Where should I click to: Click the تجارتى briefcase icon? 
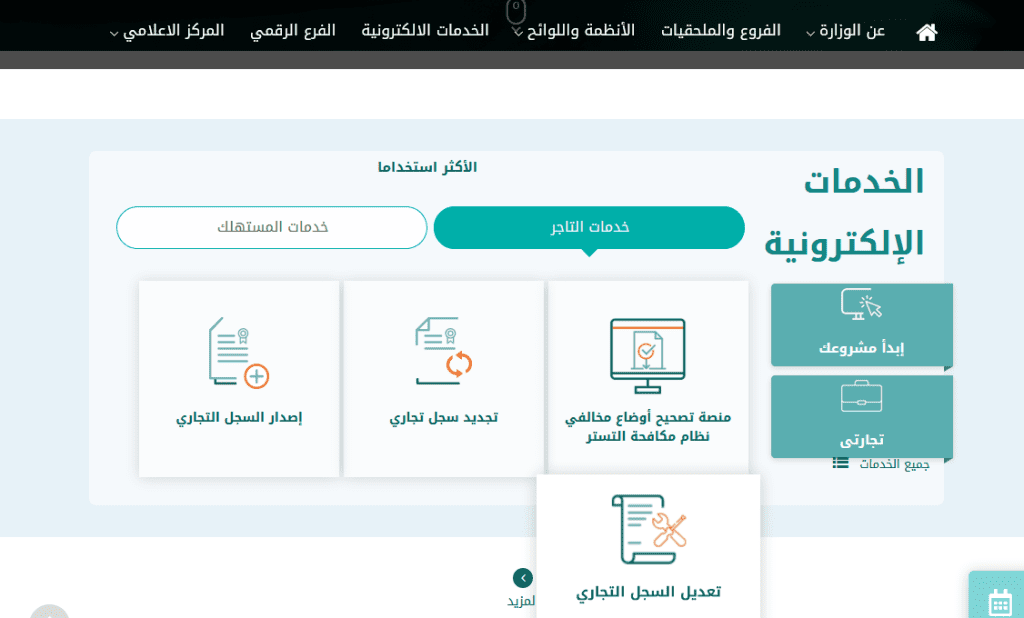coord(861,397)
